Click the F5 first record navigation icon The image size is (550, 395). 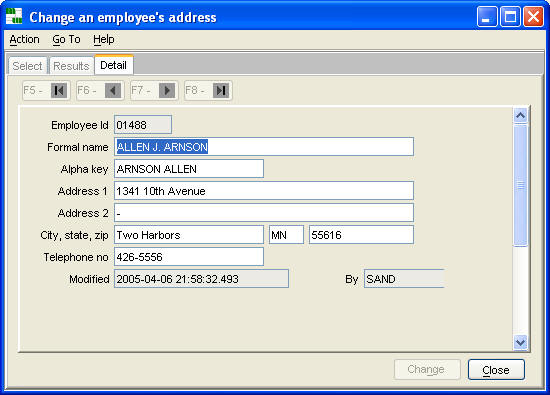[59, 91]
